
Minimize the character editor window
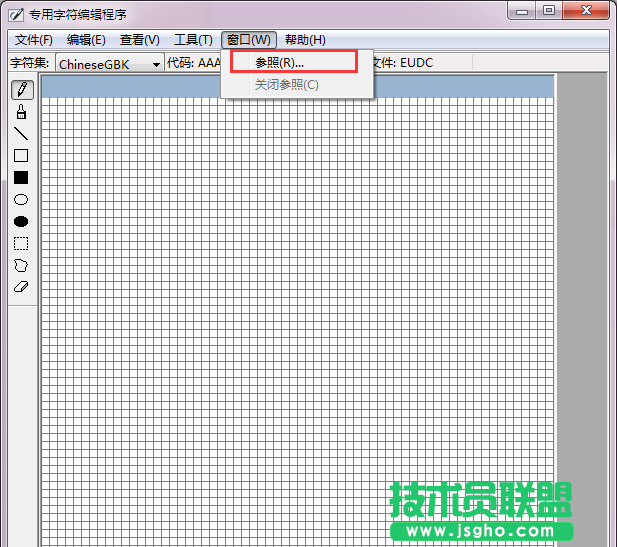(522, 11)
